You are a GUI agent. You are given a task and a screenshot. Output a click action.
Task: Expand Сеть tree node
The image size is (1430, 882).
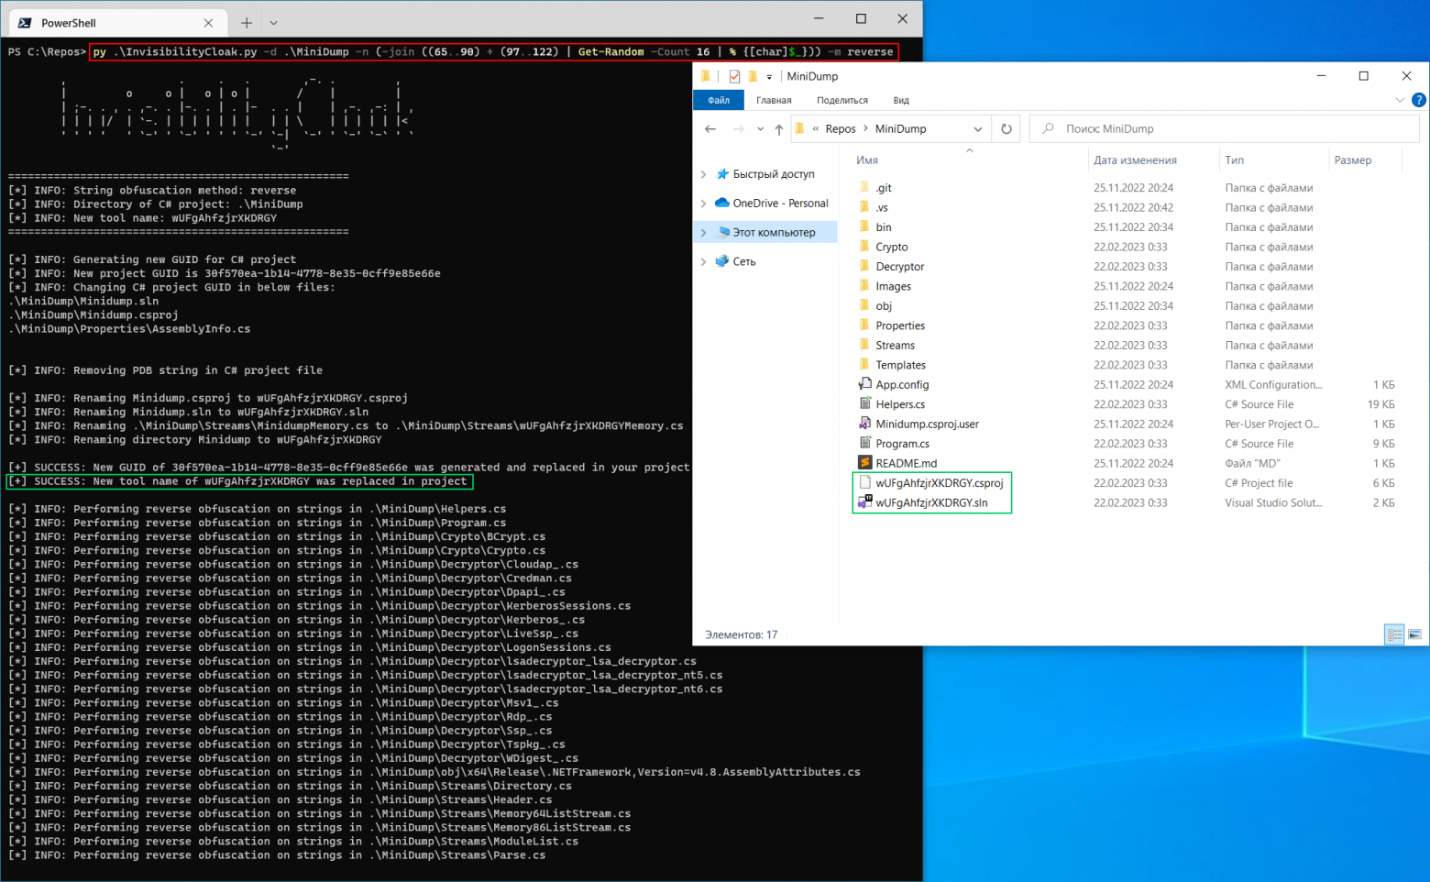click(x=703, y=261)
